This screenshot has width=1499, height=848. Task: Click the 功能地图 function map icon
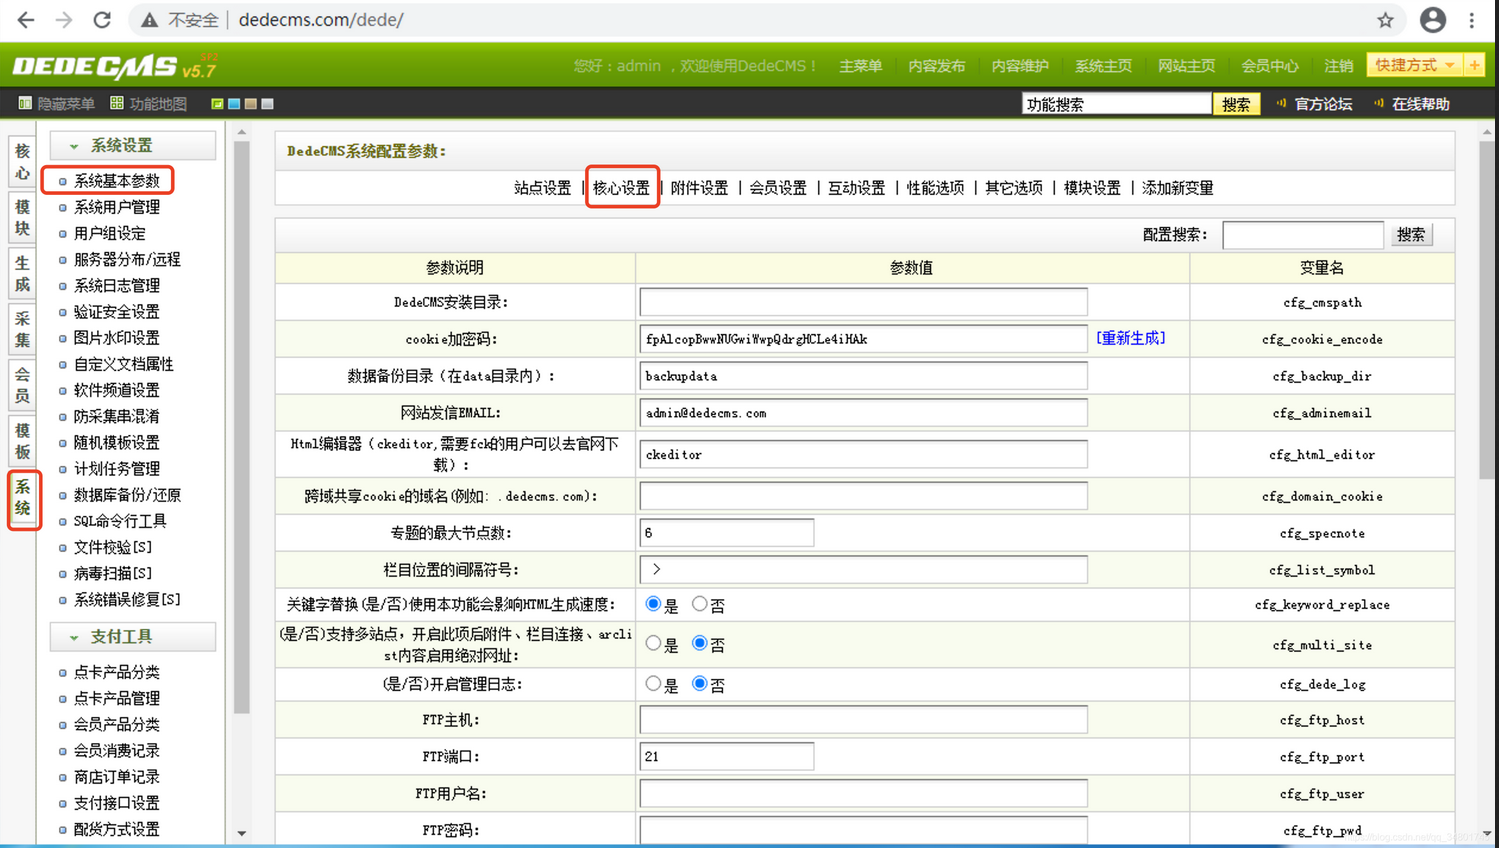[117, 103]
